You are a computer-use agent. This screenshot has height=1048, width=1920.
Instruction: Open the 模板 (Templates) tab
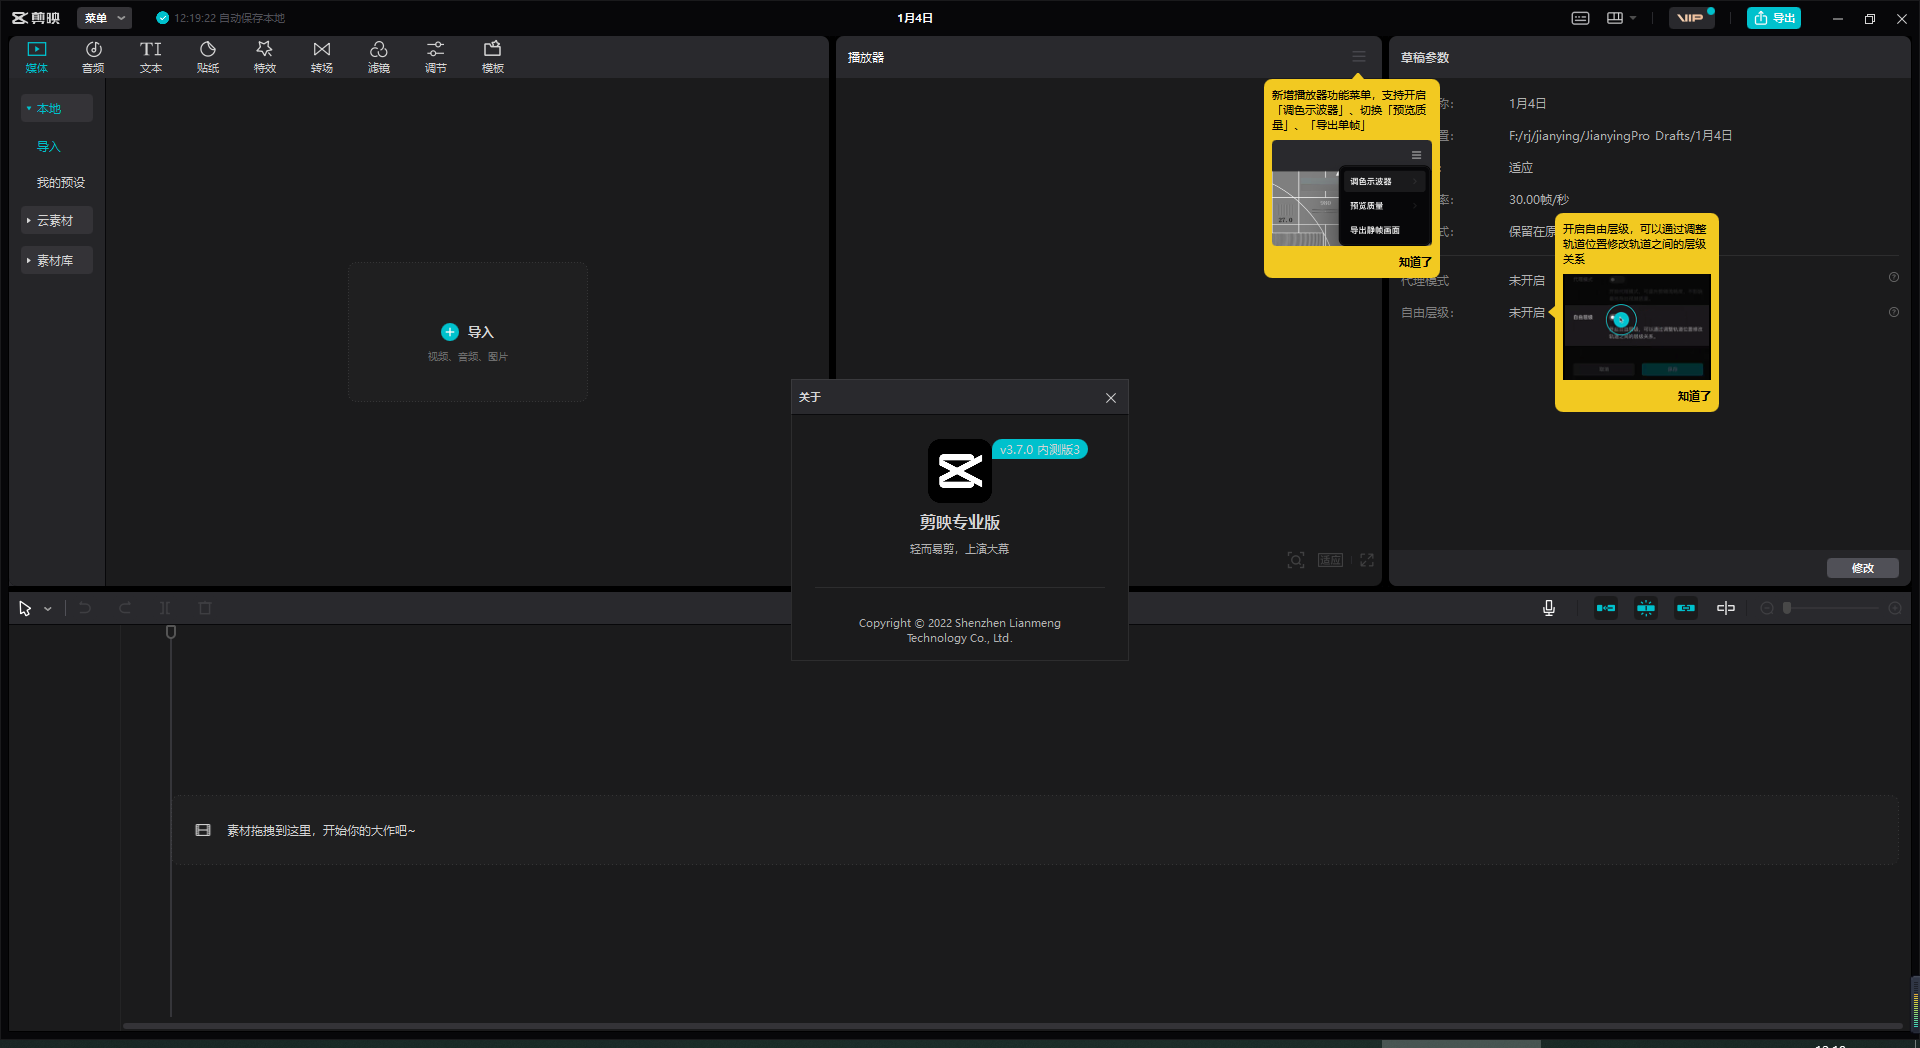pos(493,57)
